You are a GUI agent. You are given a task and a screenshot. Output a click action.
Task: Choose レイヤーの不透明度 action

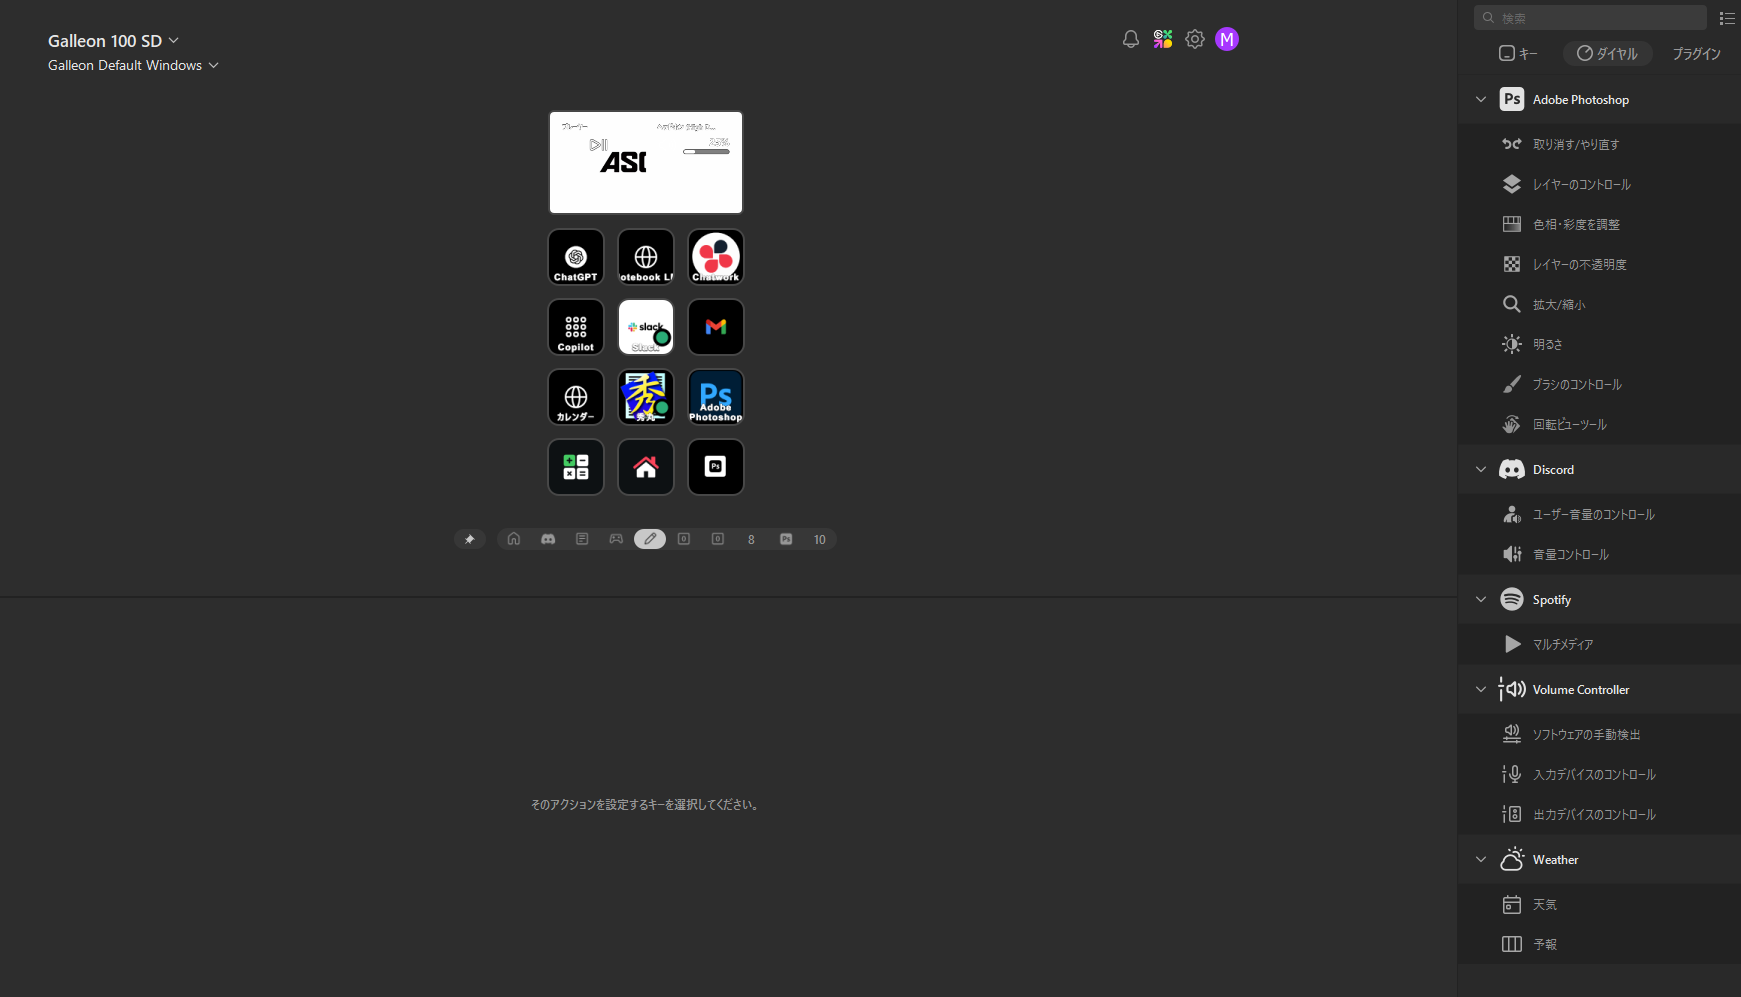tap(1599, 264)
